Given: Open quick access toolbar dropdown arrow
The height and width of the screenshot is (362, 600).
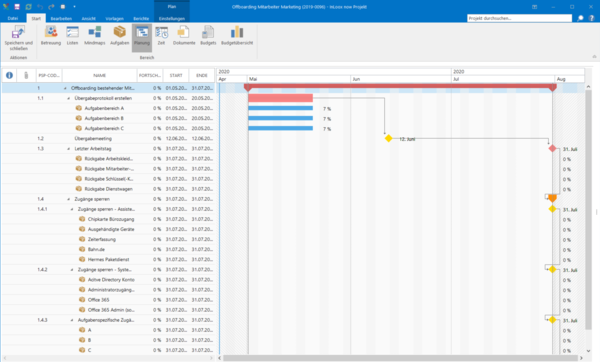Looking at the screenshot, I should tap(74, 7).
